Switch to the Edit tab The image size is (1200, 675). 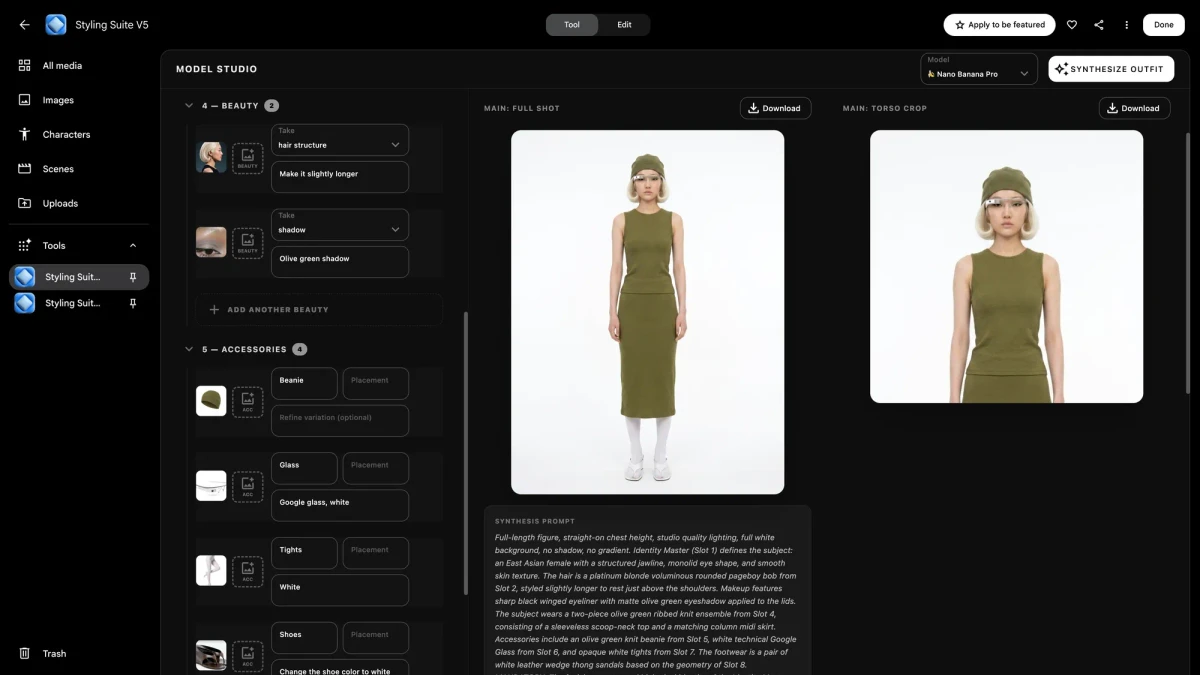(x=624, y=25)
